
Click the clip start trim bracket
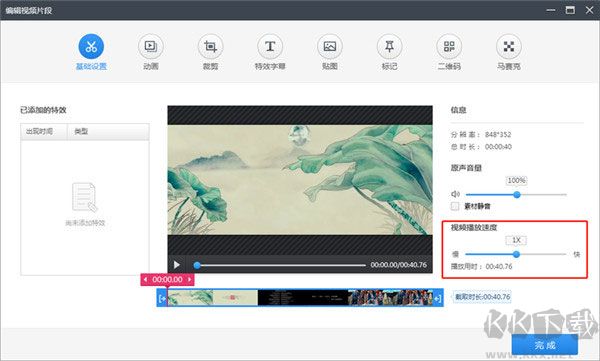pyautogui.click(x=162, y=298)
